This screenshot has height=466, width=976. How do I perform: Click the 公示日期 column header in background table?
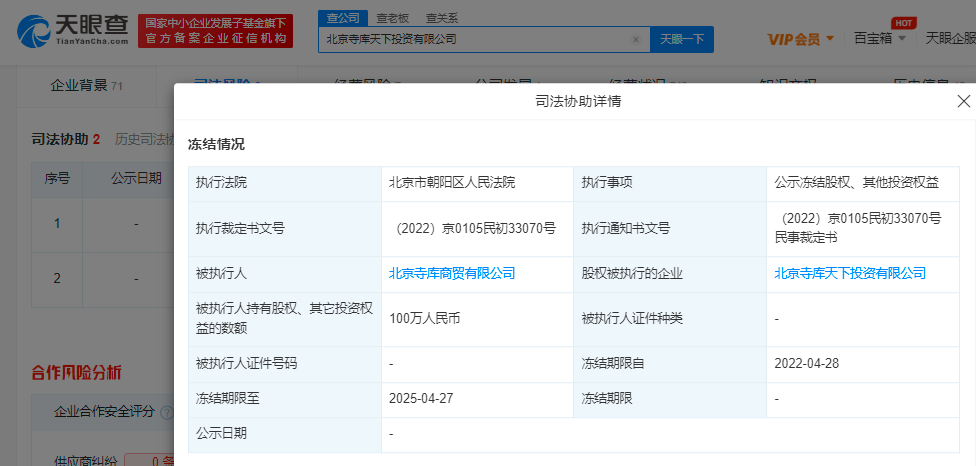tap(136, 179)
